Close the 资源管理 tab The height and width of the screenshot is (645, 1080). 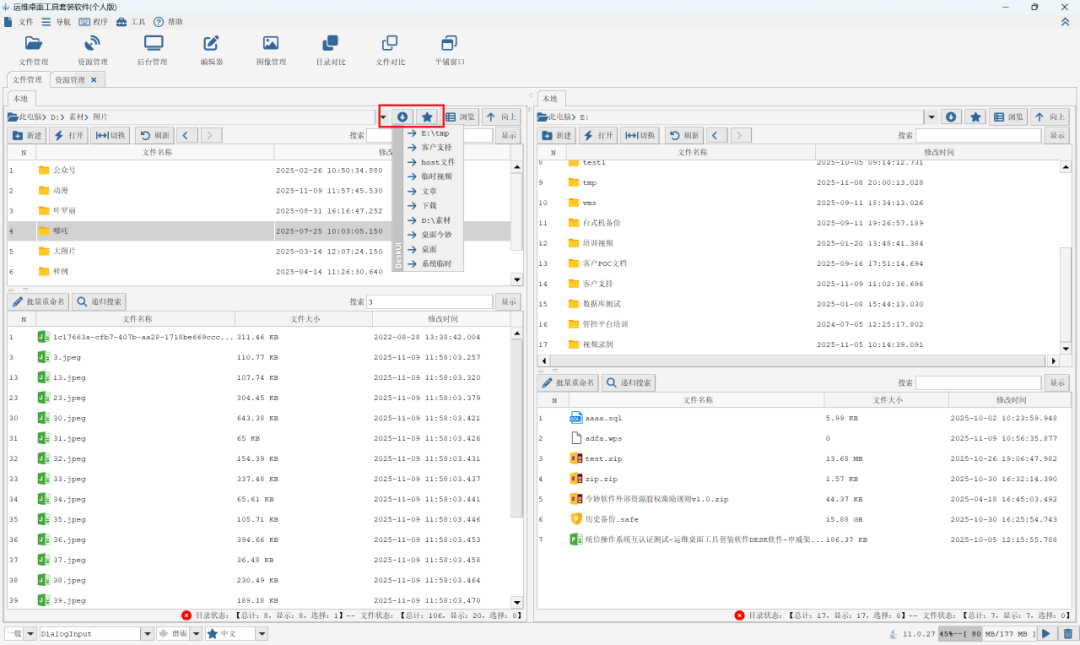(x=94, y=80)
